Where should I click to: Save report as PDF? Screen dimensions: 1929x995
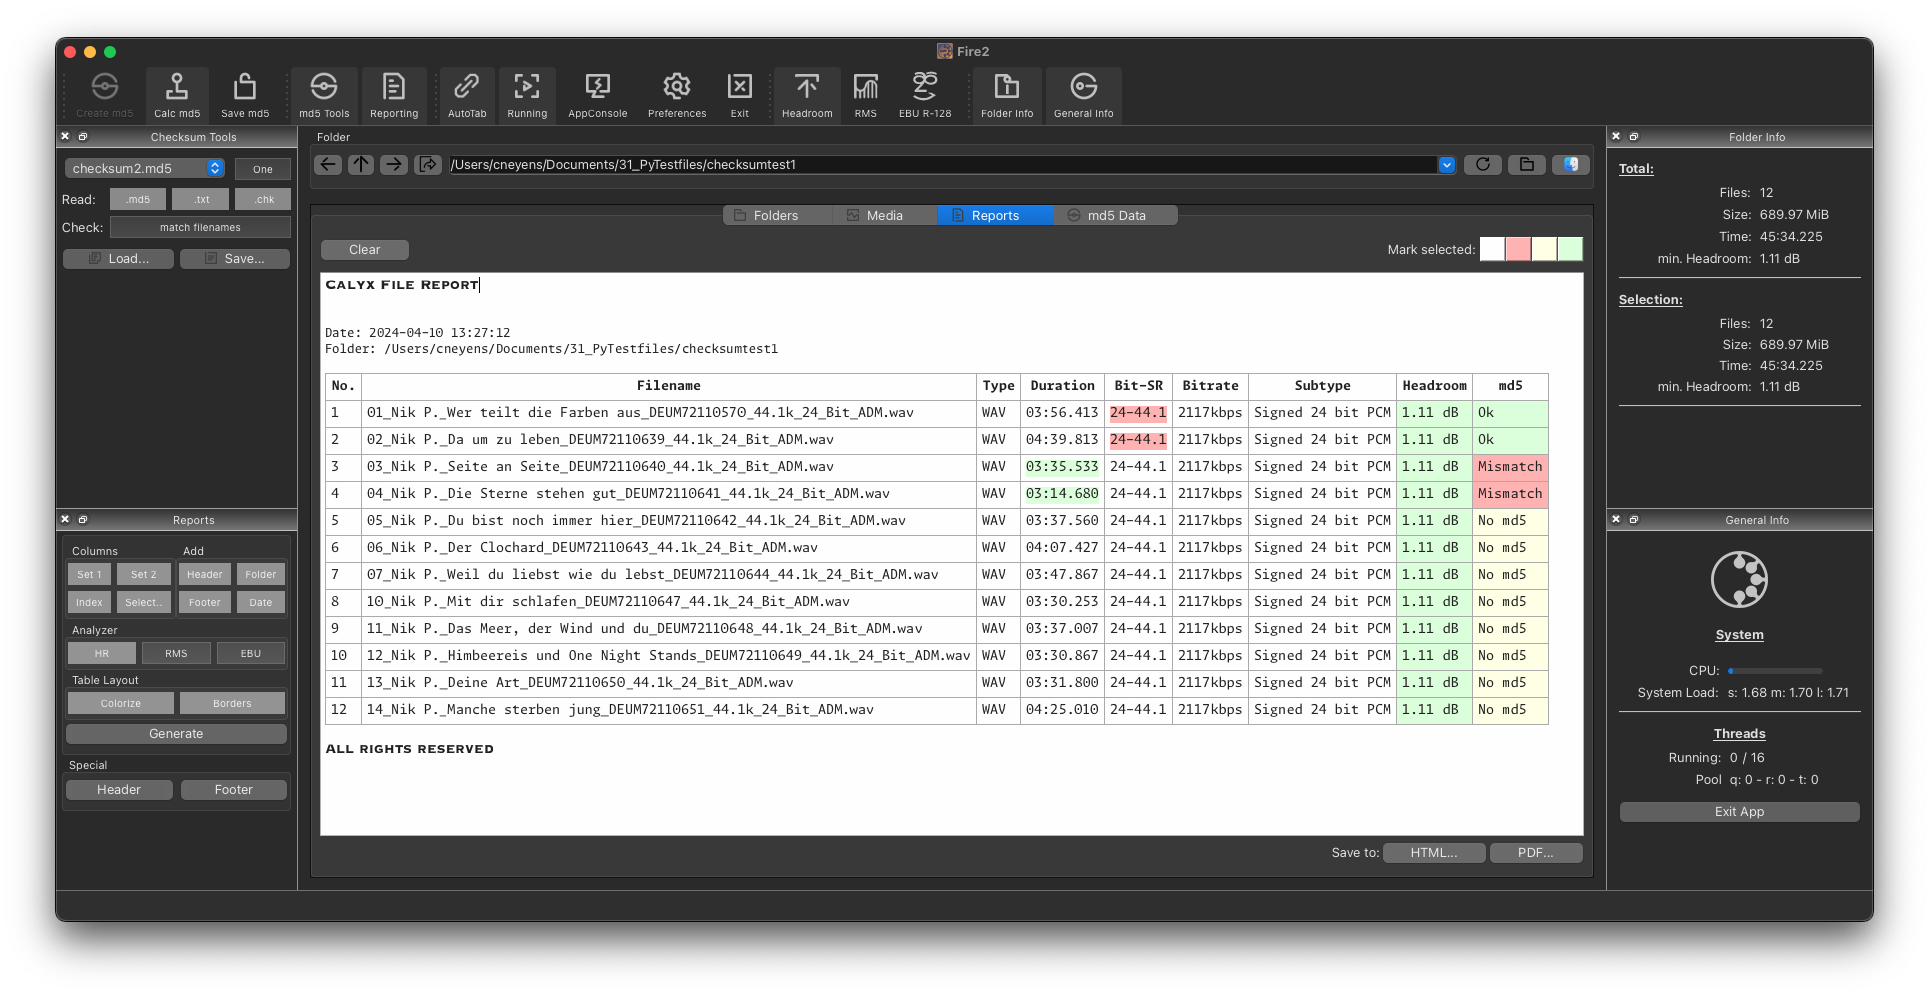click(1535, 852)
